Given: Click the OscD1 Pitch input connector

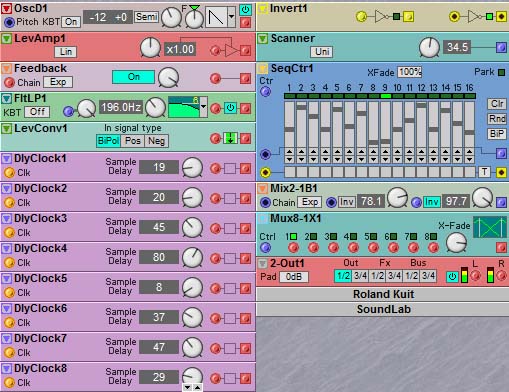Looking at the screenshot, I should [x=9, y=22].
